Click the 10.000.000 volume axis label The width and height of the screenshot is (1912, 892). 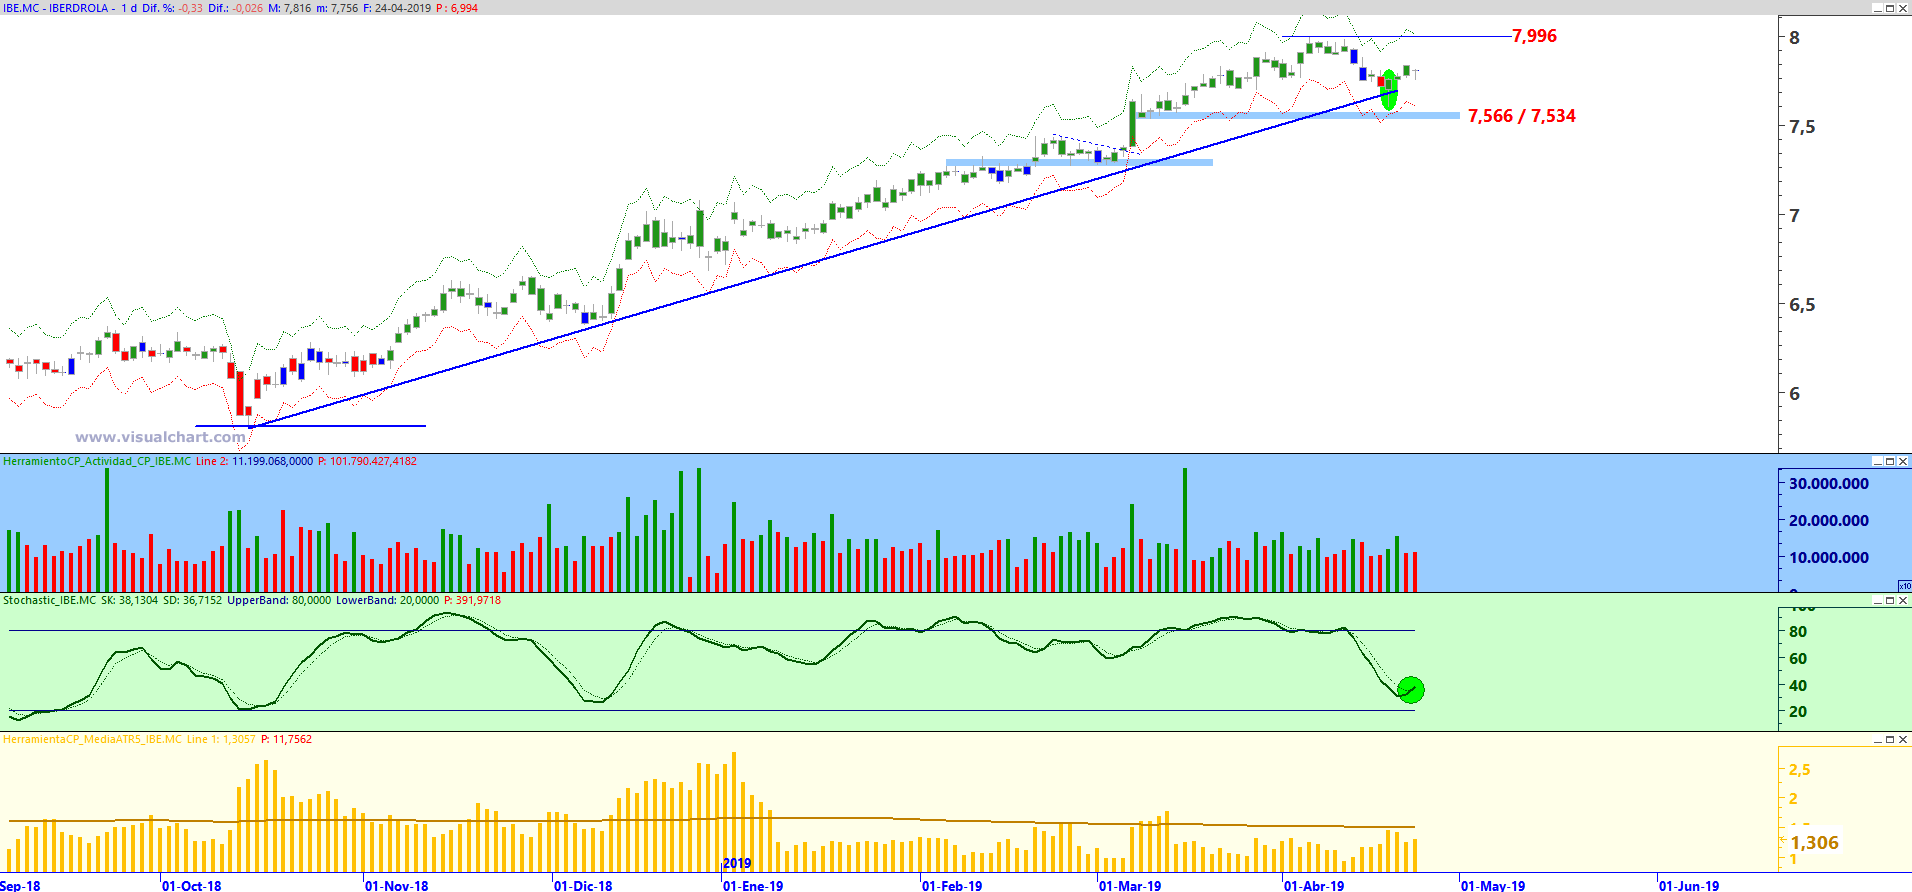click(x=1828, y=557)
